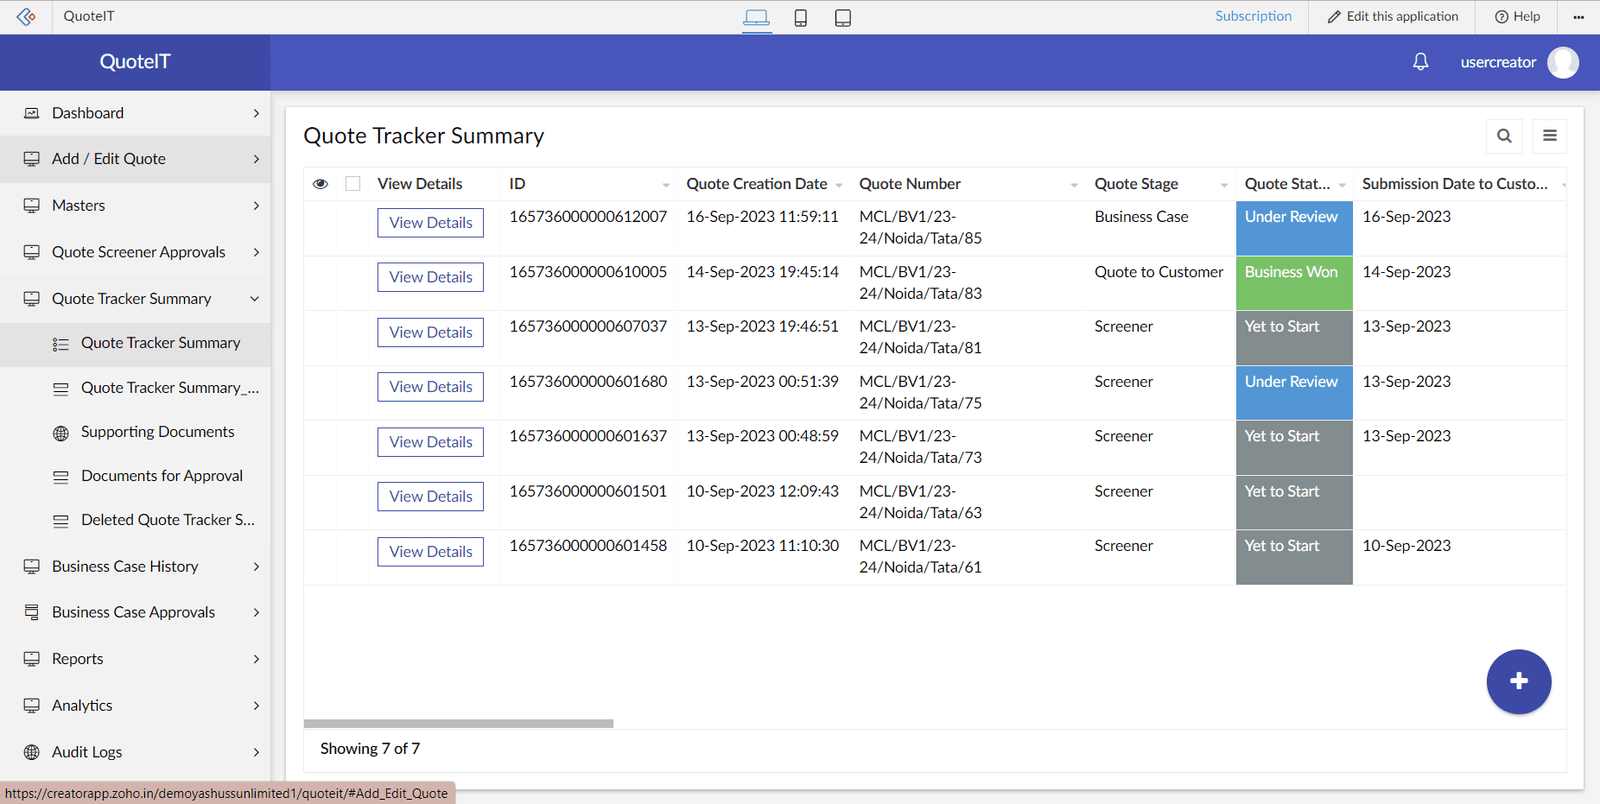
Task: Open the Quote Creation Date column dropdown
Action: coord(838,185)
